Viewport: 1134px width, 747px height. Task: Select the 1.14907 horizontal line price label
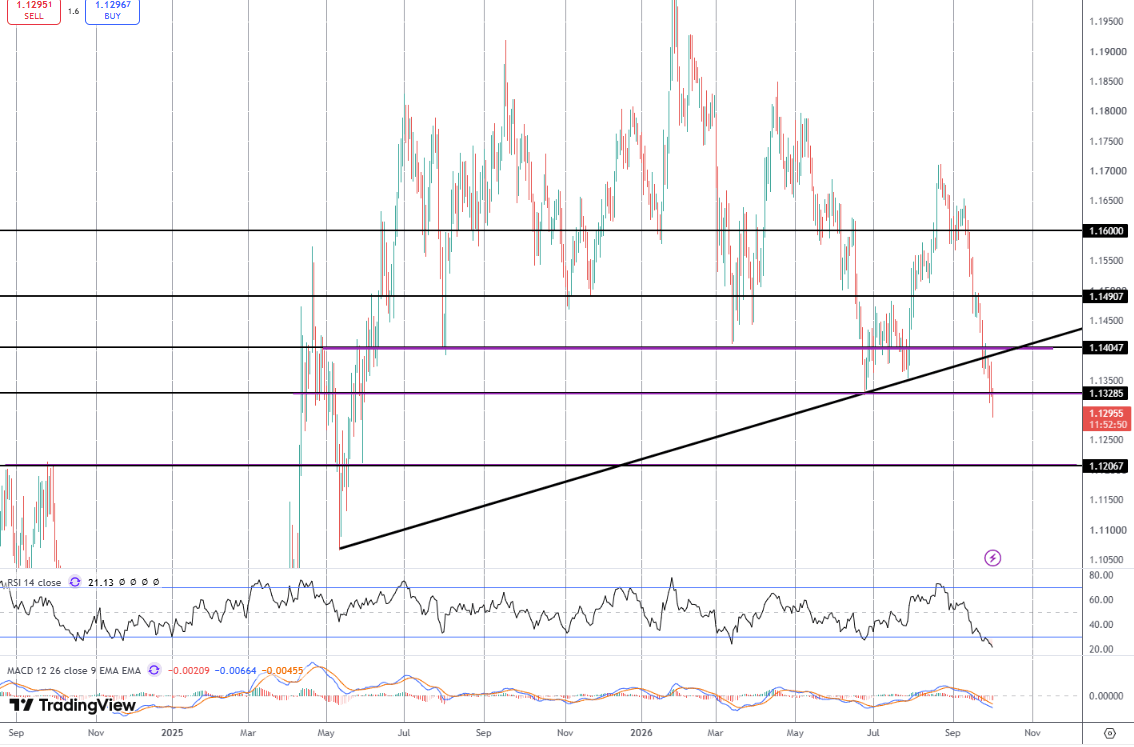coord(1106,296)
